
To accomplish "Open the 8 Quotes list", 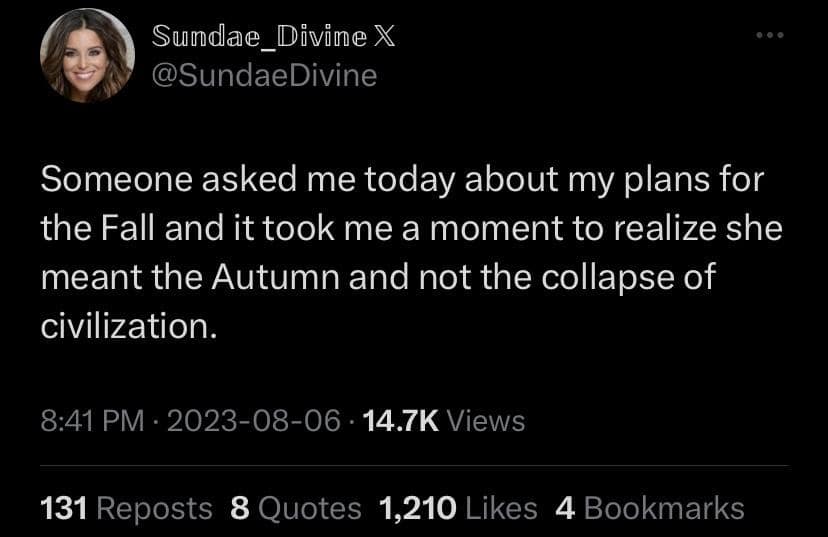I will tap(295, 508).
